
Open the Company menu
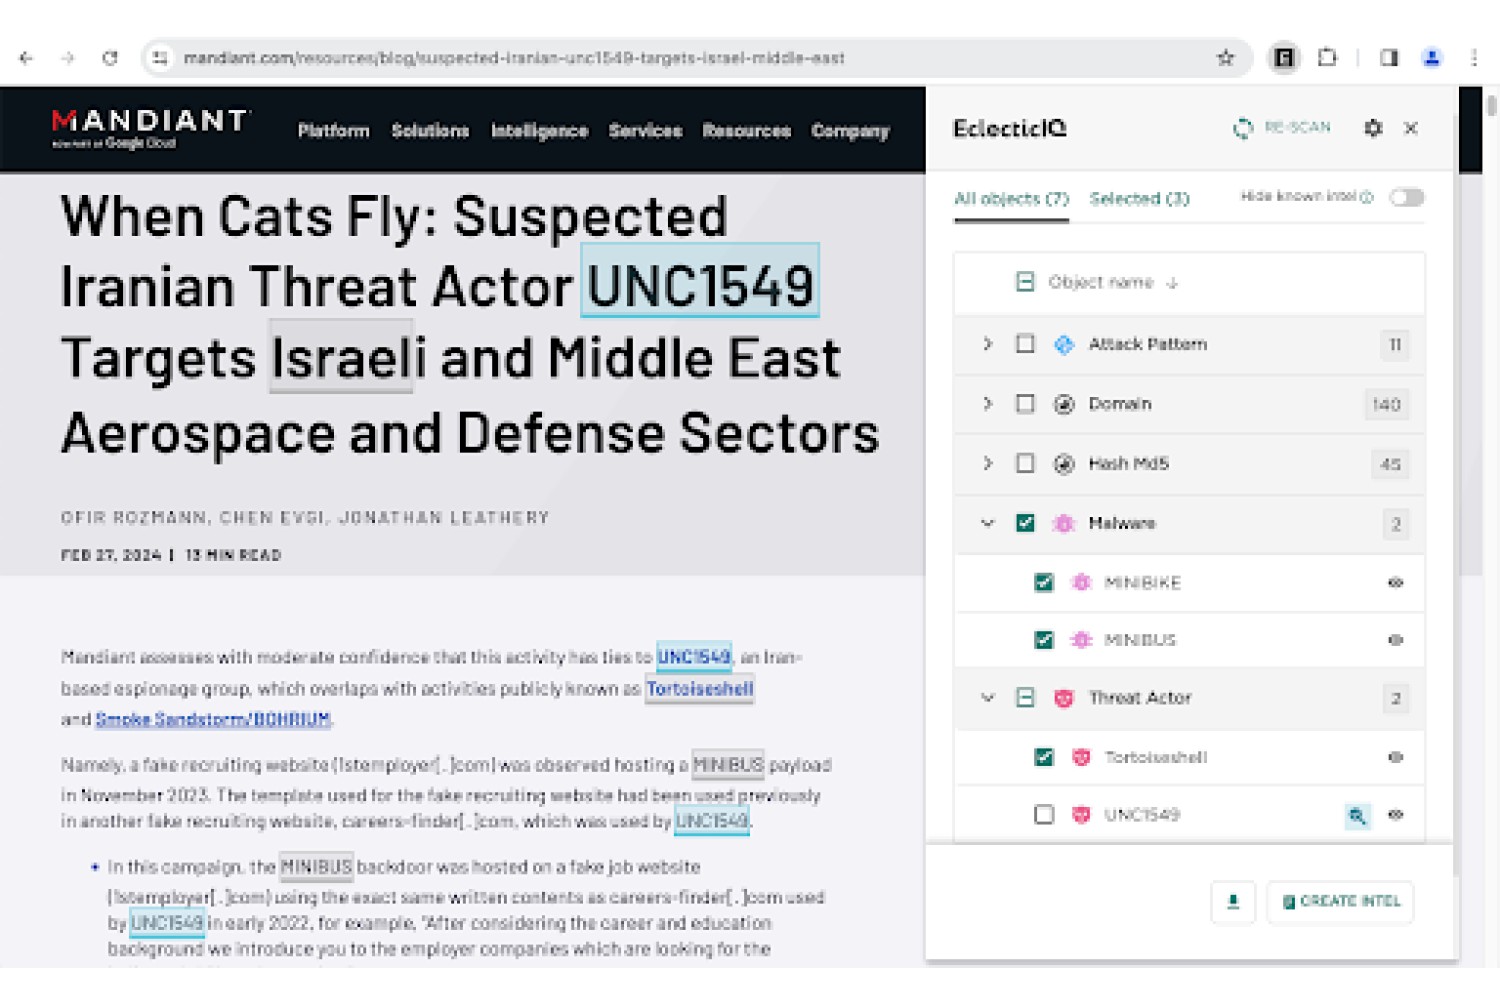(850, 131)
